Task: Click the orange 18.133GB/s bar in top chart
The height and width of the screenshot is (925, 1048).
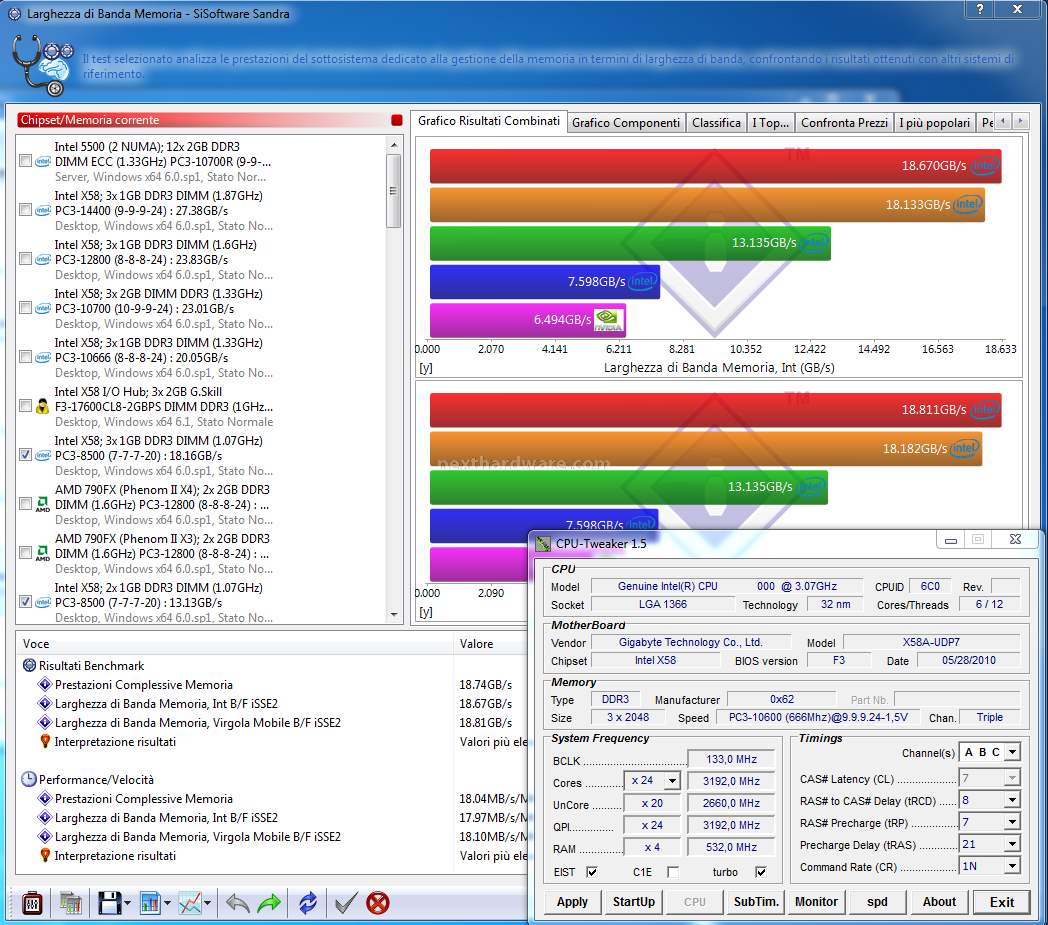Action: pos(707,205)
